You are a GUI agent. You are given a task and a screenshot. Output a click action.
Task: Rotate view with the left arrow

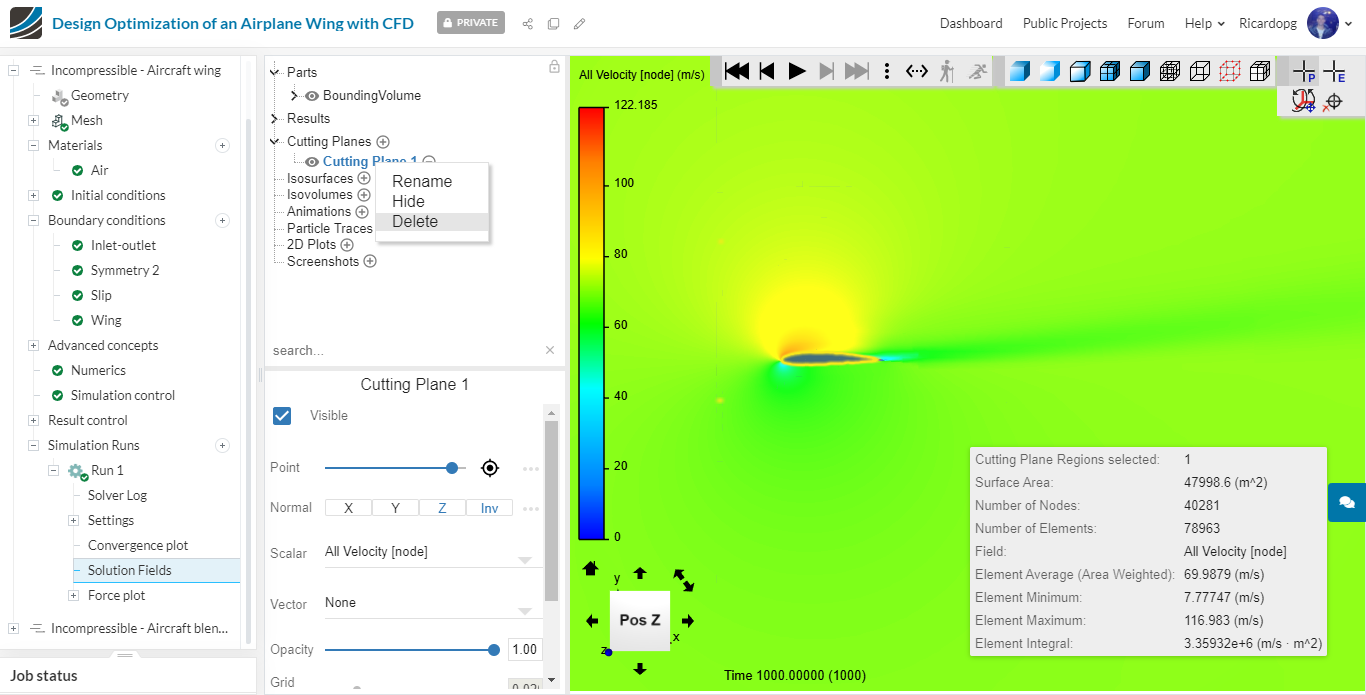tap(592, 621)
